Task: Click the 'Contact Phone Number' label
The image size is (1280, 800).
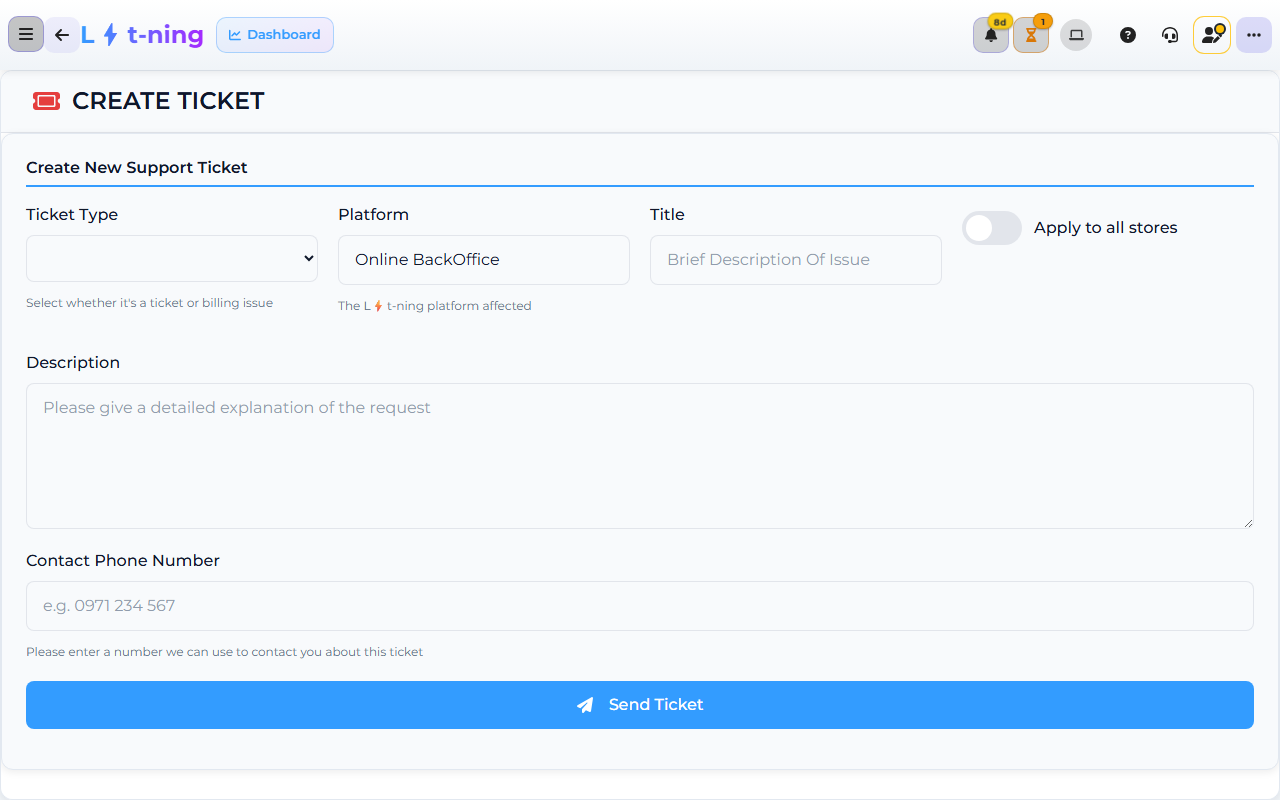Action: pyautogui.click(x=123, y=561)
